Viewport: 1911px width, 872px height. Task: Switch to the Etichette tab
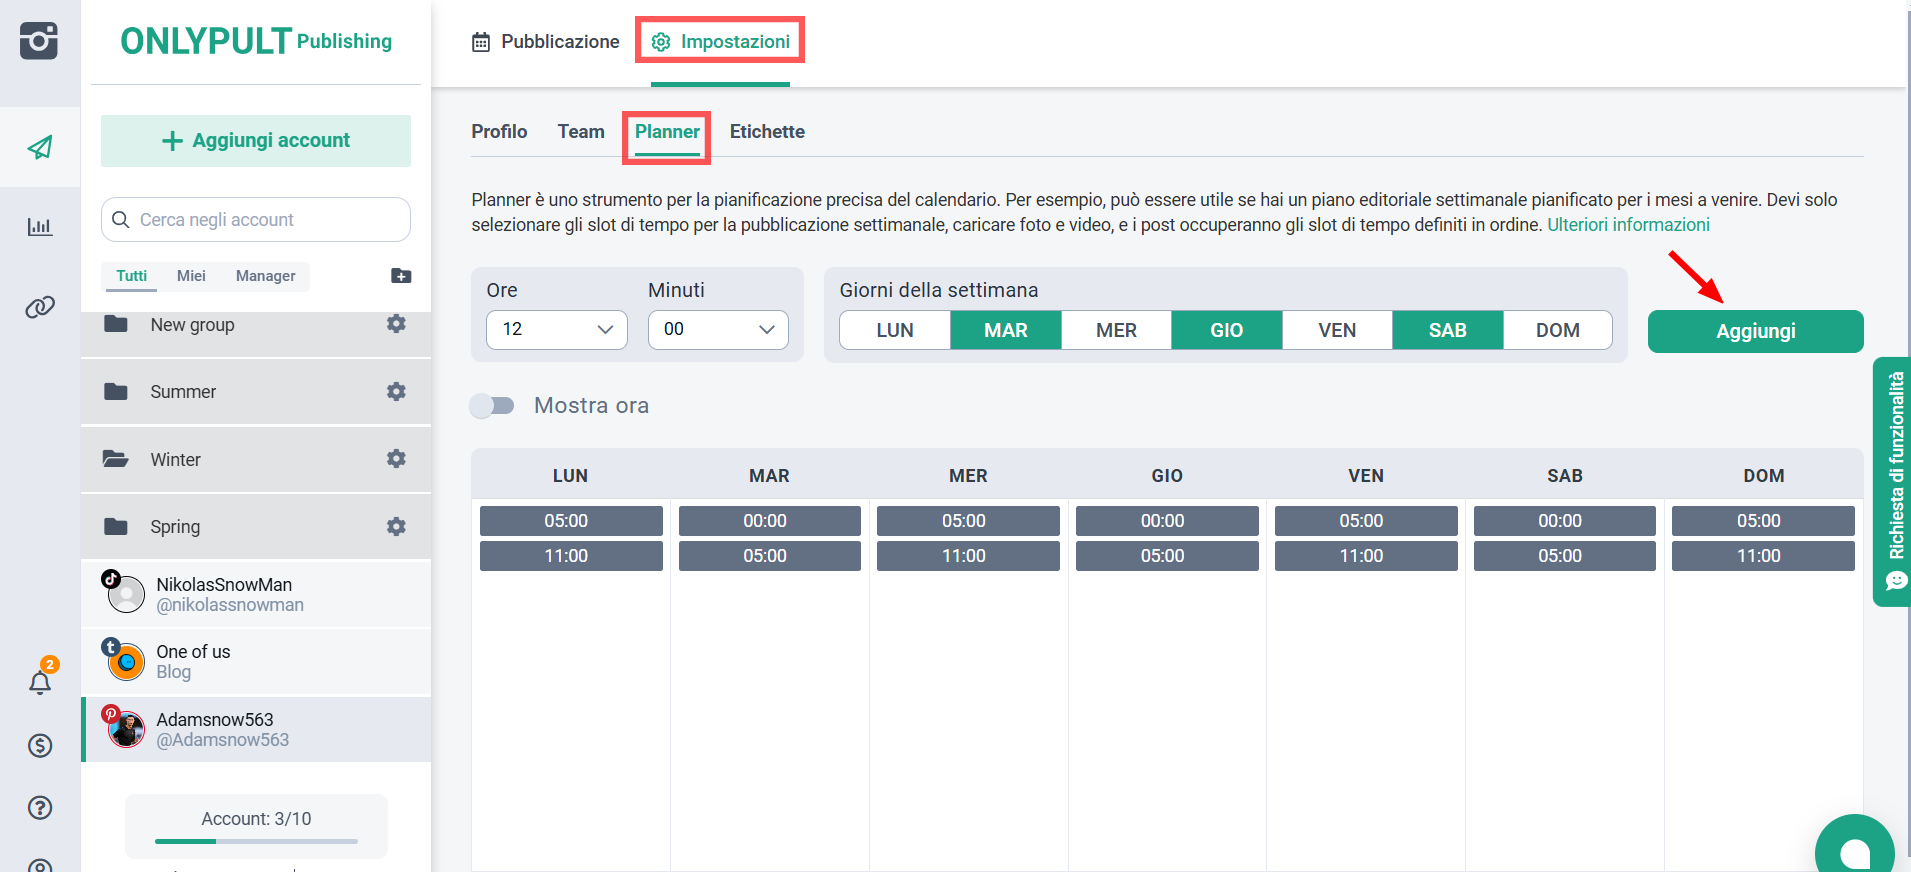(767, 132)
